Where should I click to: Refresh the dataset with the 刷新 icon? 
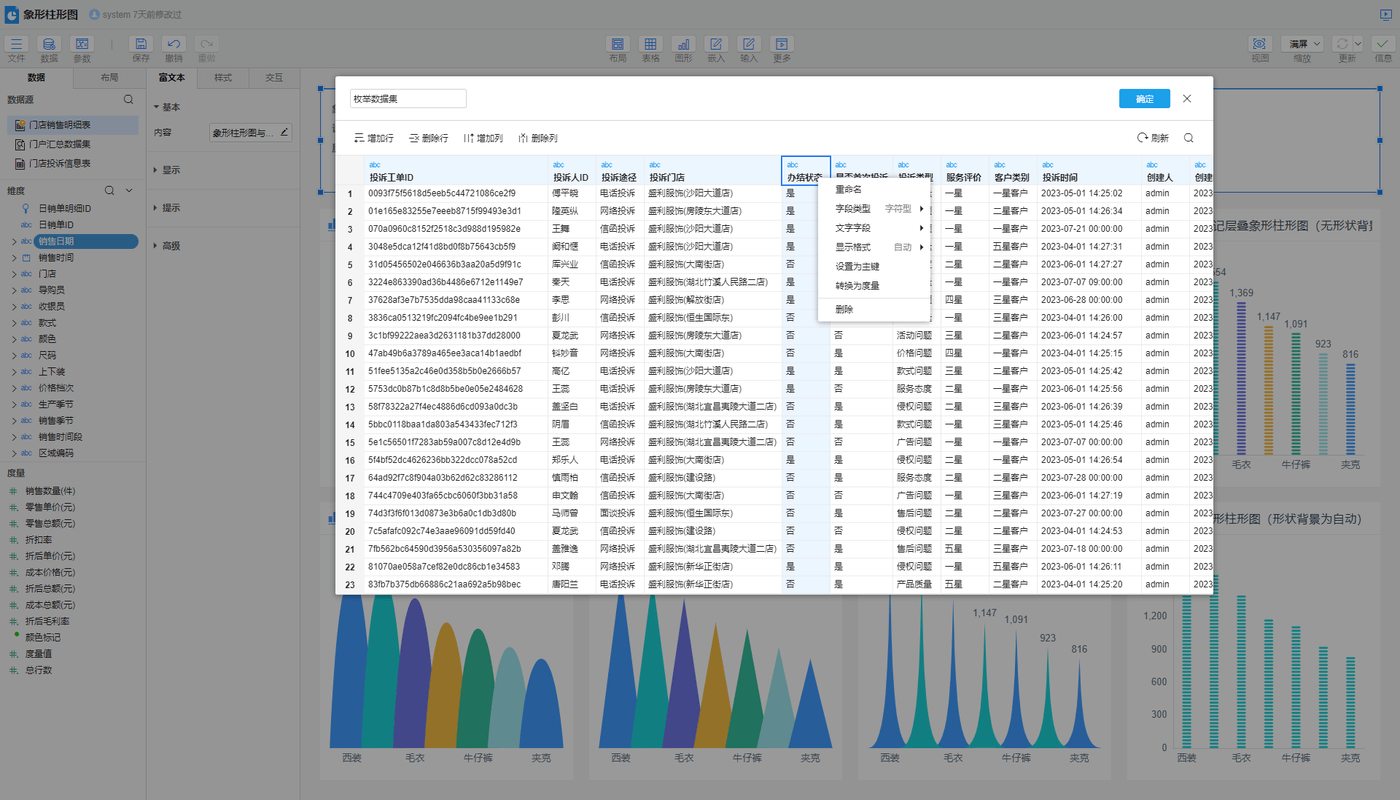[x=1142, y=138]
